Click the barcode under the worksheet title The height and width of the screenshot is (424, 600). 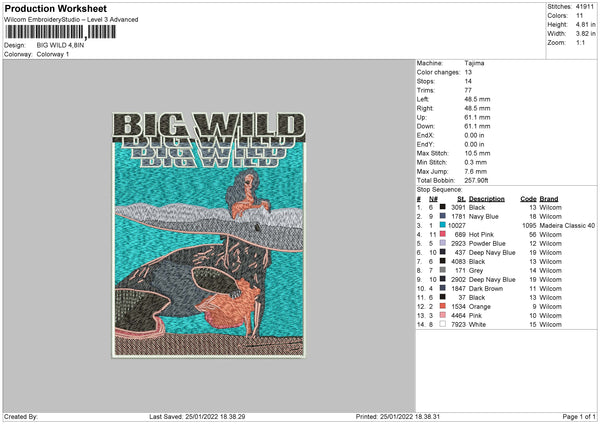point(60,32)
